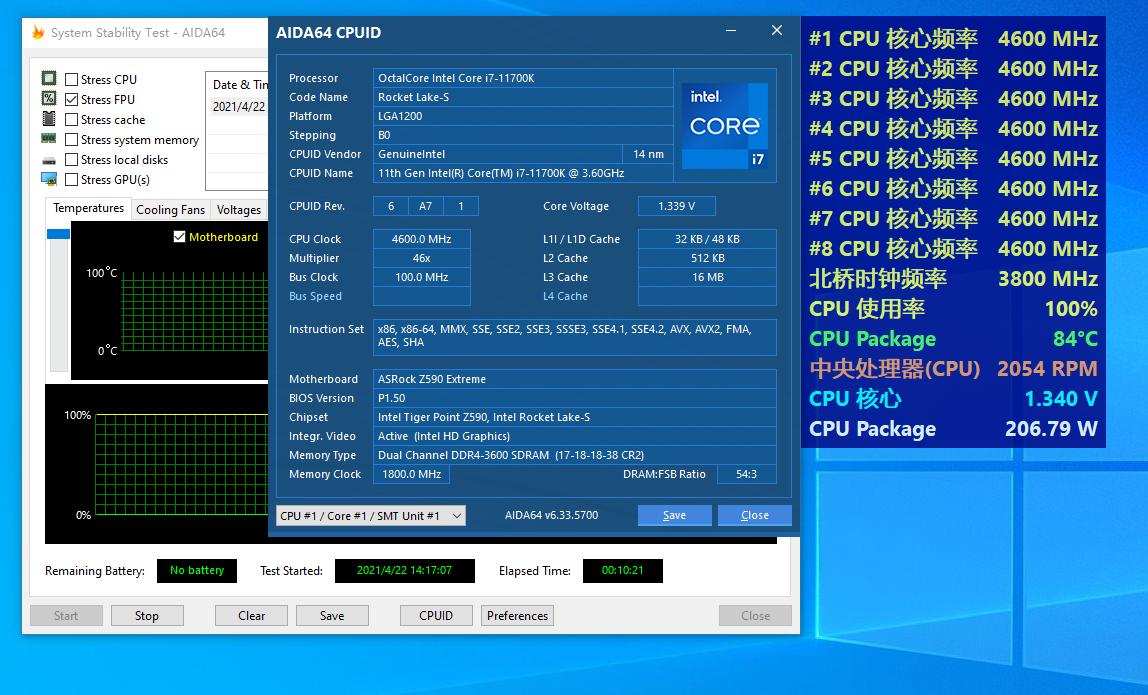1148x695 pixels.
Task: Minimize the AIDA64 CPUID dialog
Action: (x=731, y=31)
